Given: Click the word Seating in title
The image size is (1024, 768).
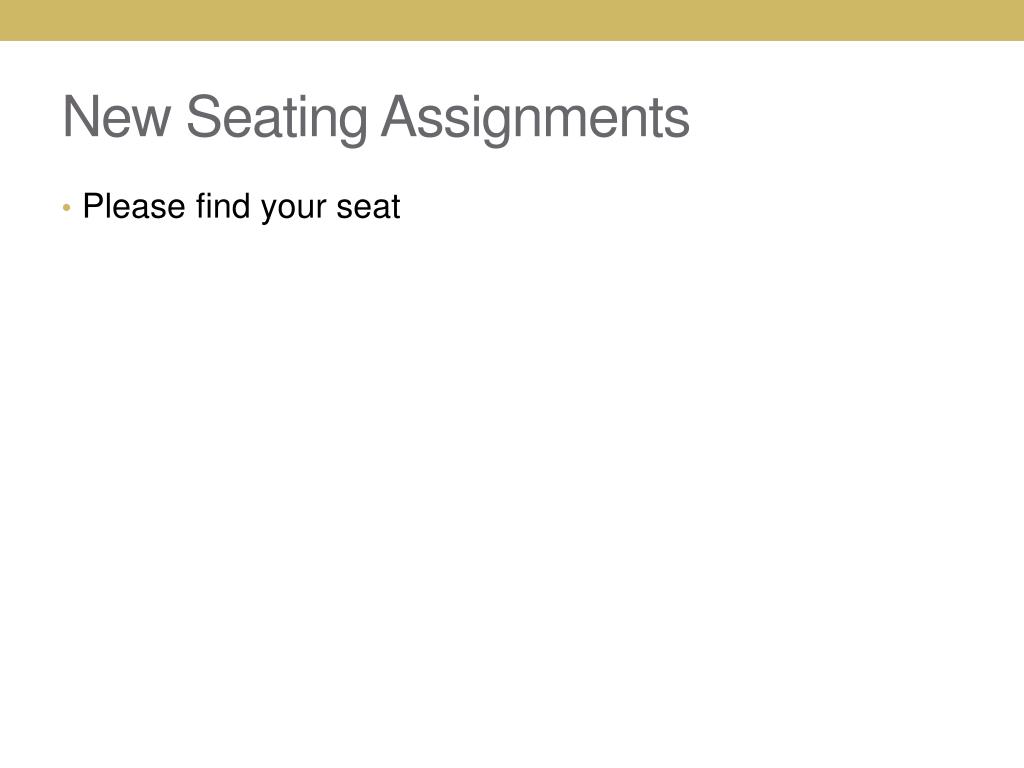Looking at the screenshot, I should (x=277, y=120).
